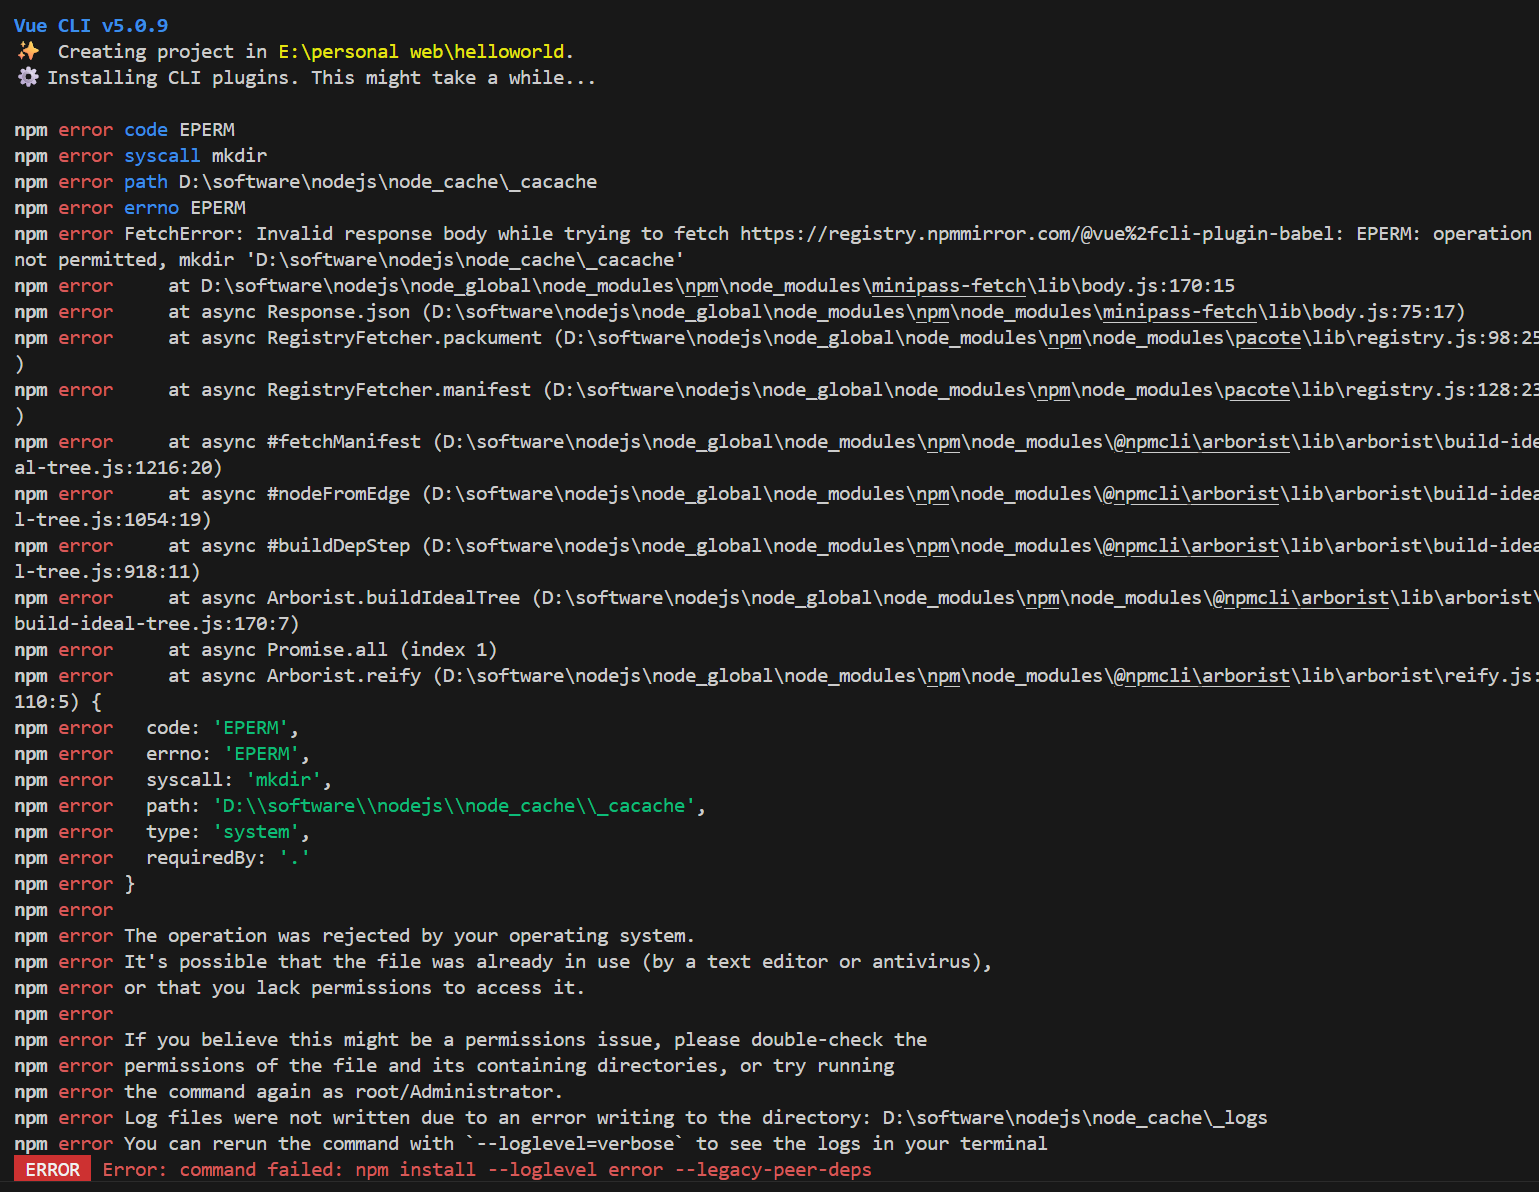Click the green path string with _cacache
The image size is (1539, 1192).
point(454,805)
